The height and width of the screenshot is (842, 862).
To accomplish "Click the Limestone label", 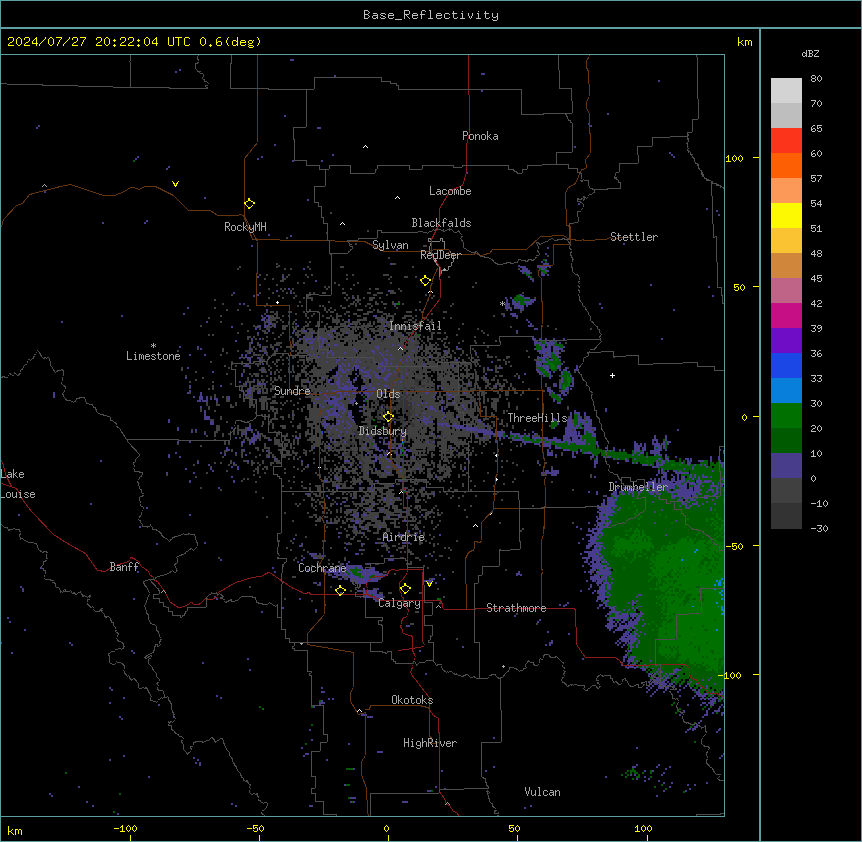I will [153, 356].
